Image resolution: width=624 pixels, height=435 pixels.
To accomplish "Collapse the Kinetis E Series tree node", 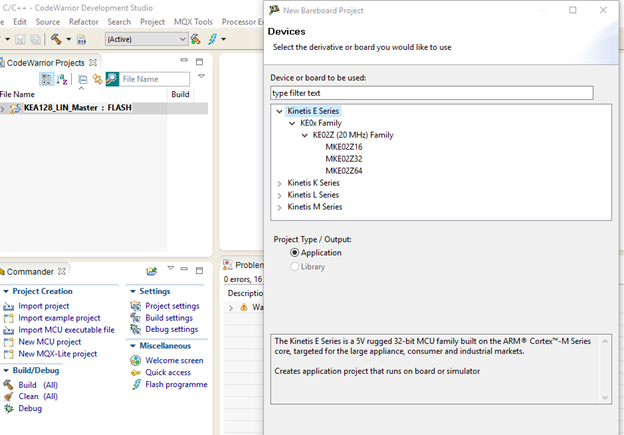I will [279, 111].
